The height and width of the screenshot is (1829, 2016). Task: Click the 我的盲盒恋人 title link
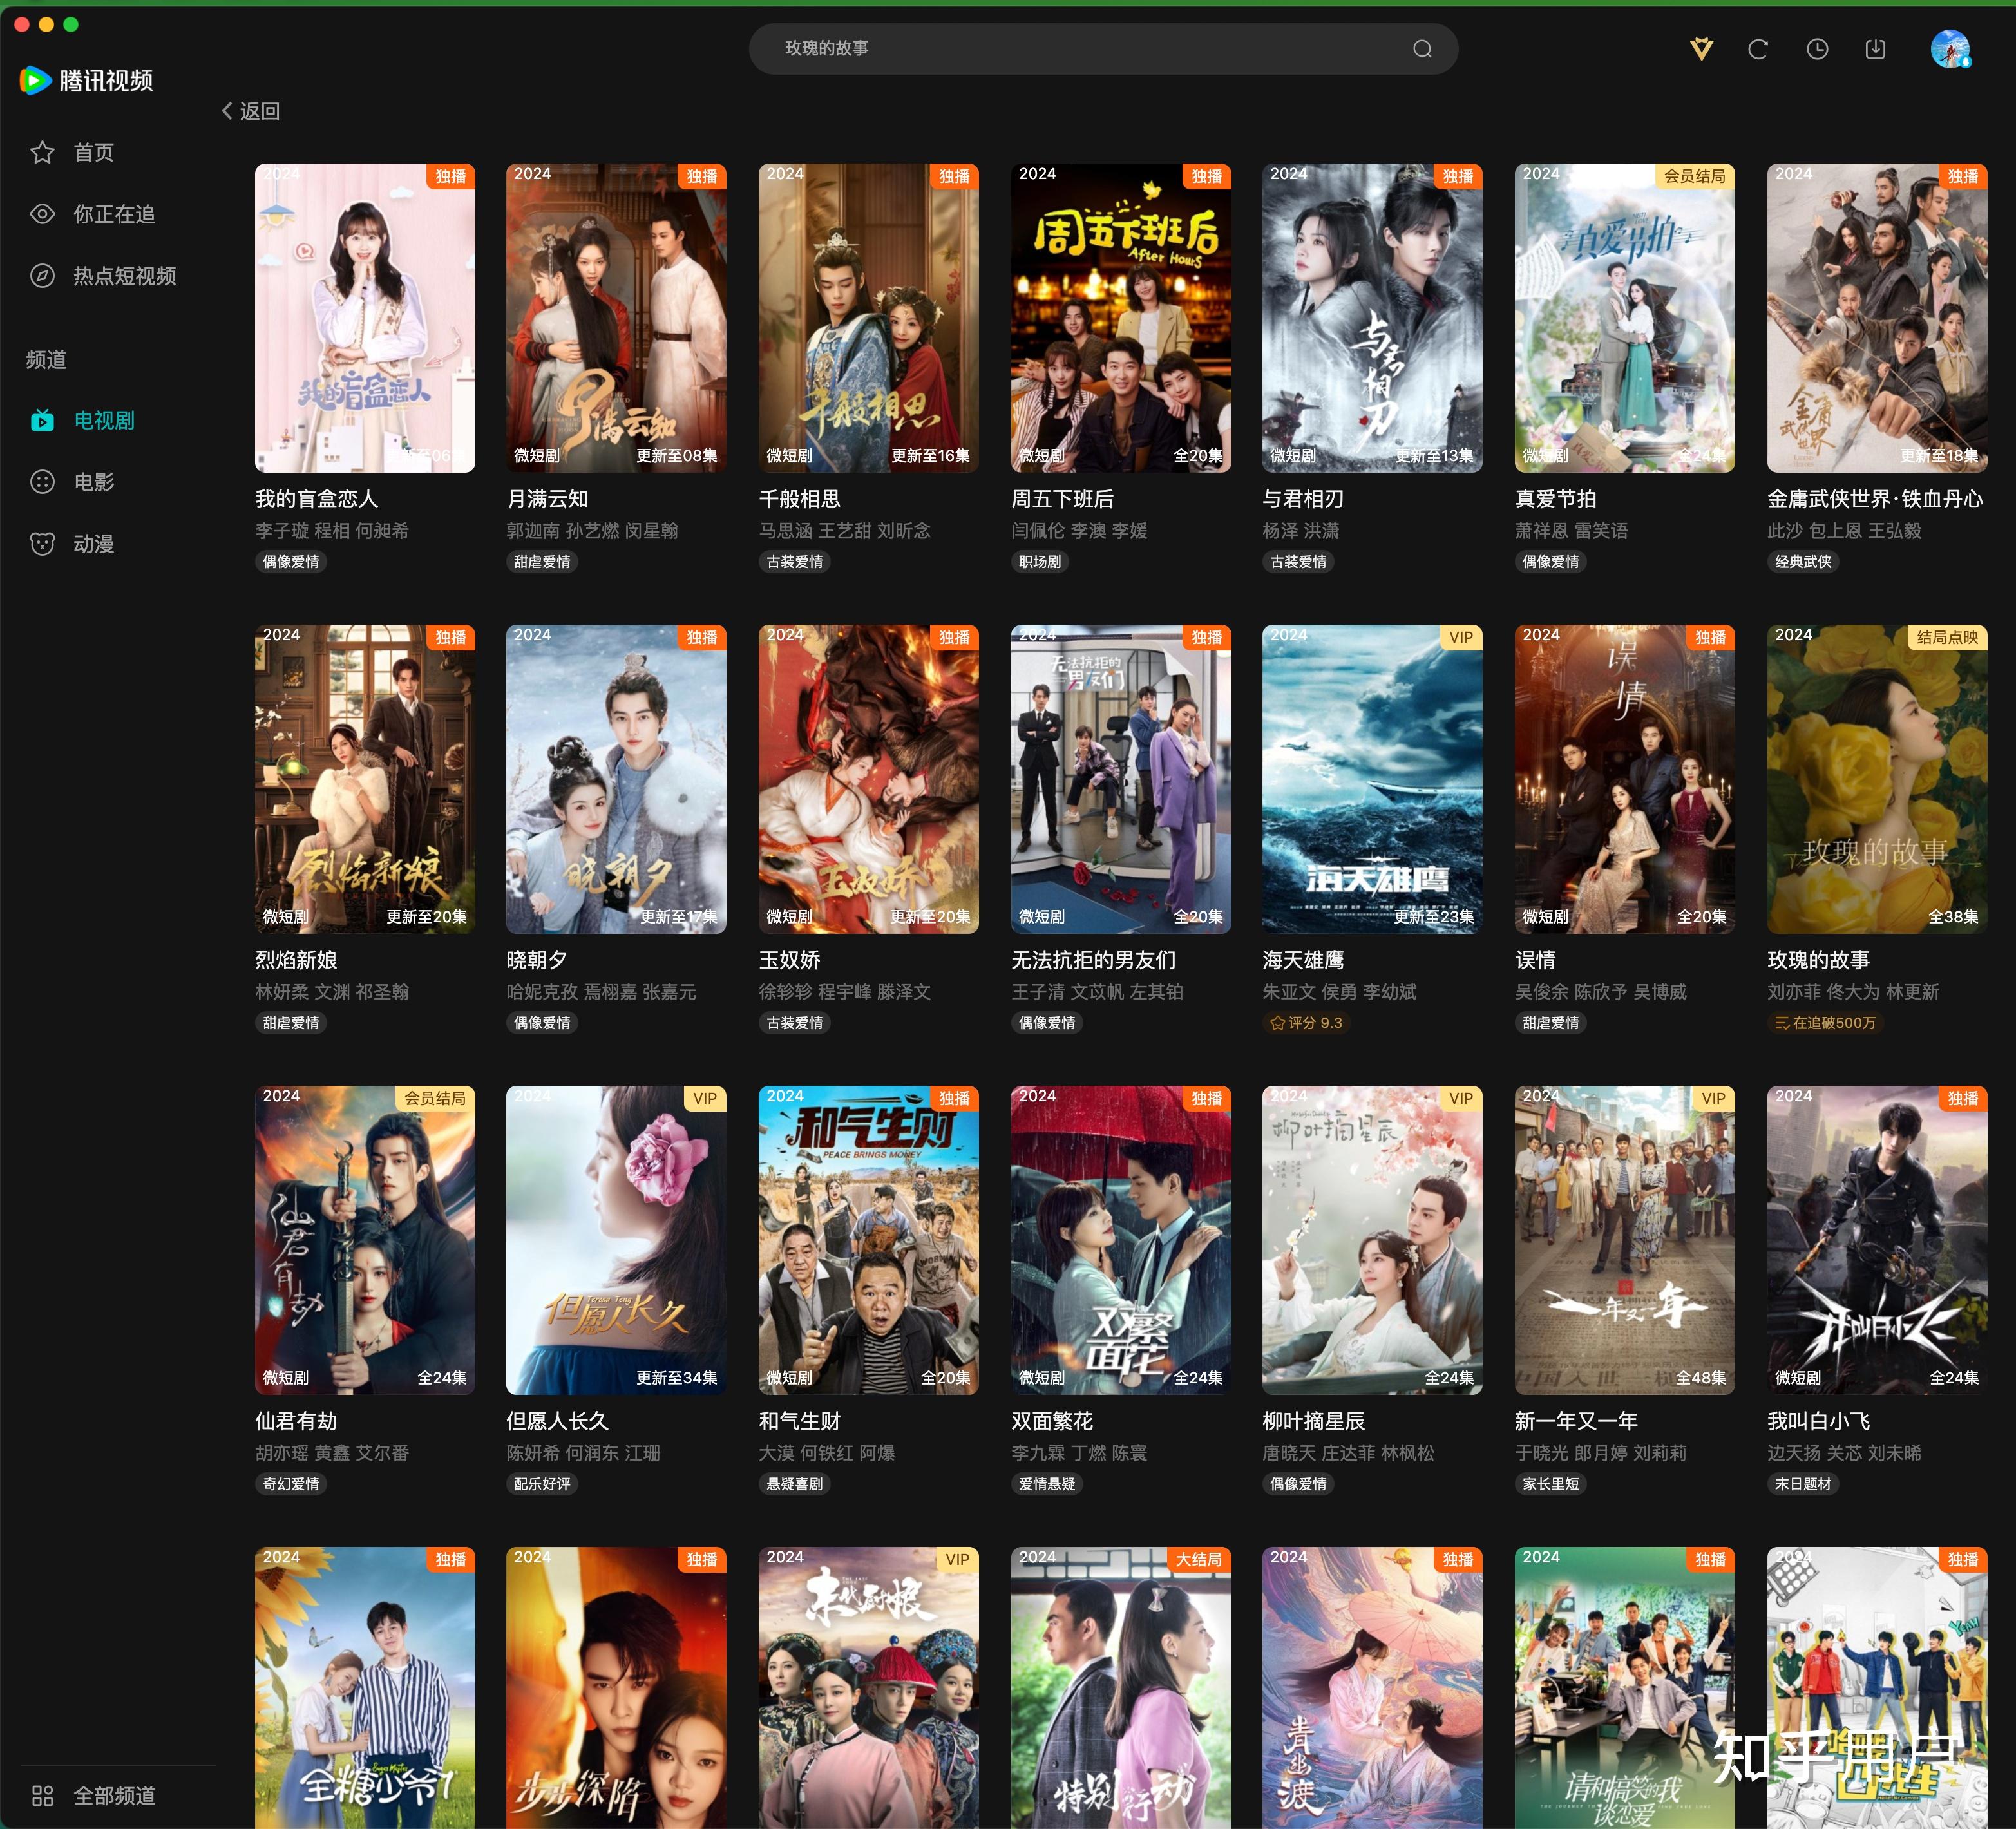pos(316,499)
